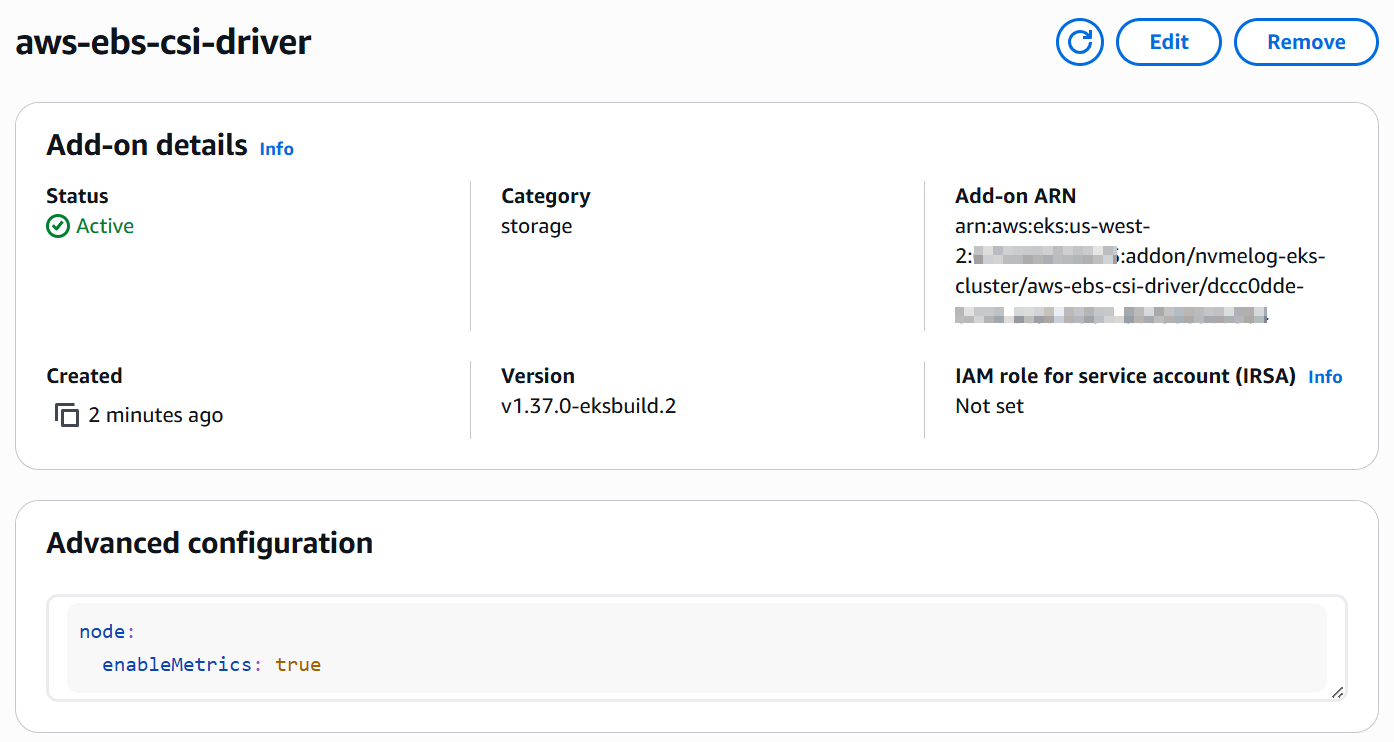This screenshot has width=1394, height=742.
Task: Click the aws-ebs-csi-driver page title
Action: click(x=163, y=42)
